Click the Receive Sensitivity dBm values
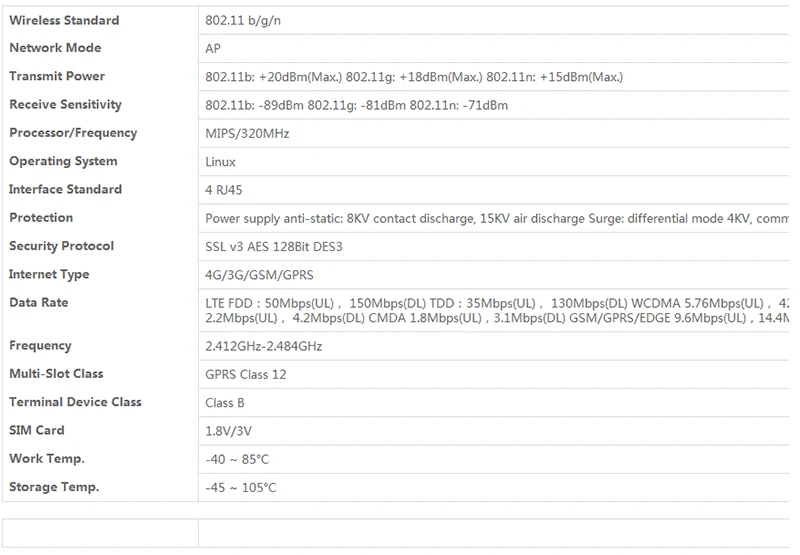 pyautogui.click(x=357, y=105)
